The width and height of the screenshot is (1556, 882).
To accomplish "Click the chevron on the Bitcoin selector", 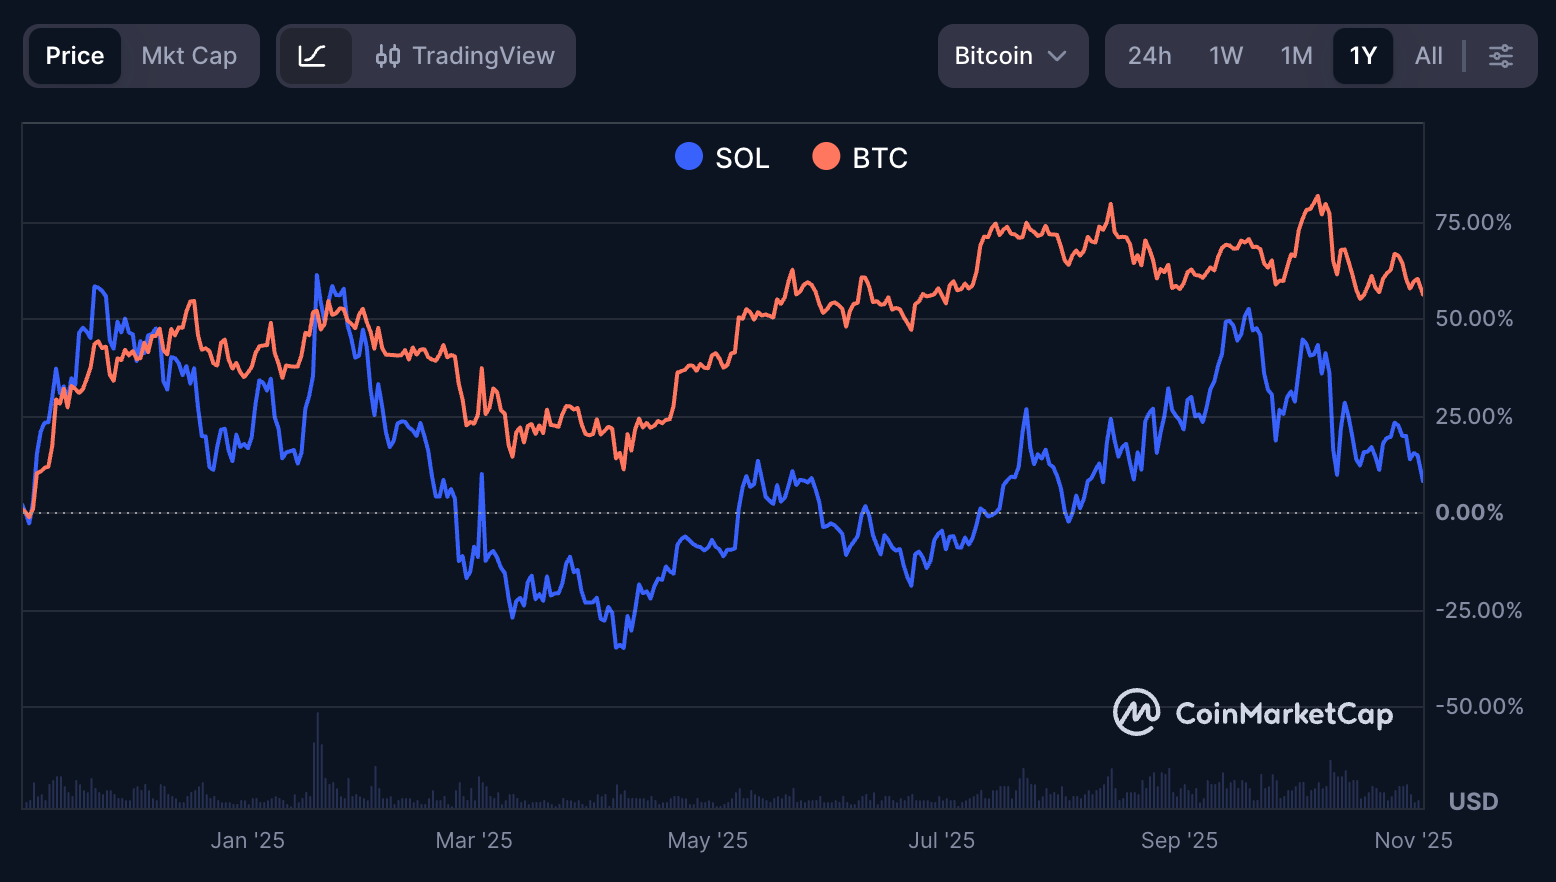I will click(1059, 56).
